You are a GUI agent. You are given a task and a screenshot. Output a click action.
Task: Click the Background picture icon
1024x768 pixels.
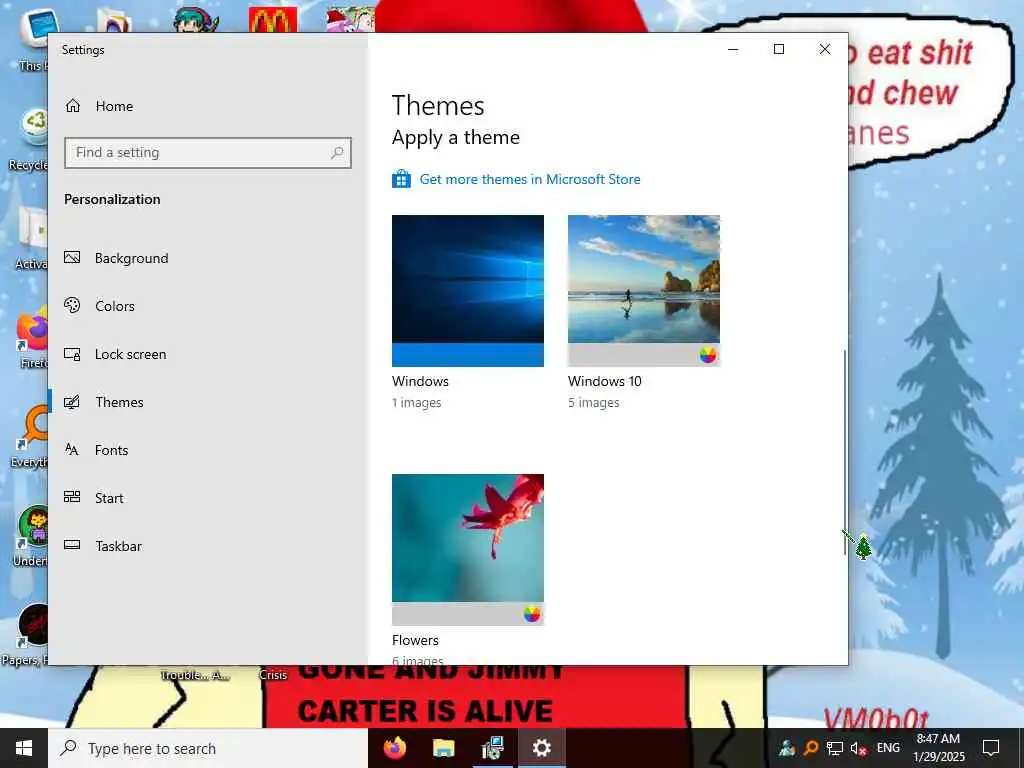72,257
